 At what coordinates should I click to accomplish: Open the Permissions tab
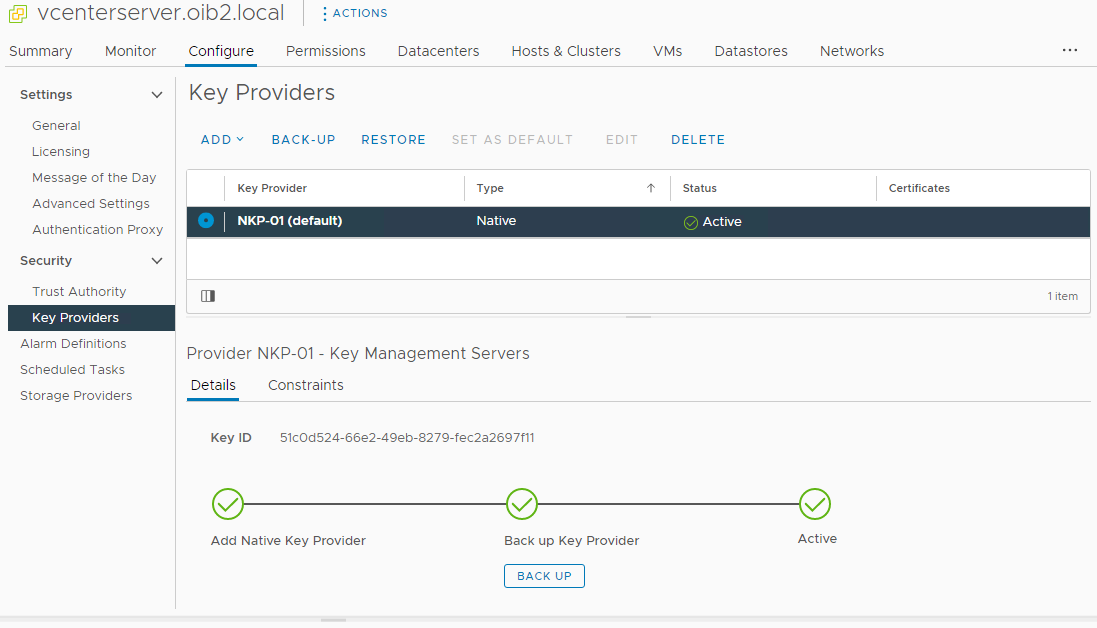[x=325, y=51]
